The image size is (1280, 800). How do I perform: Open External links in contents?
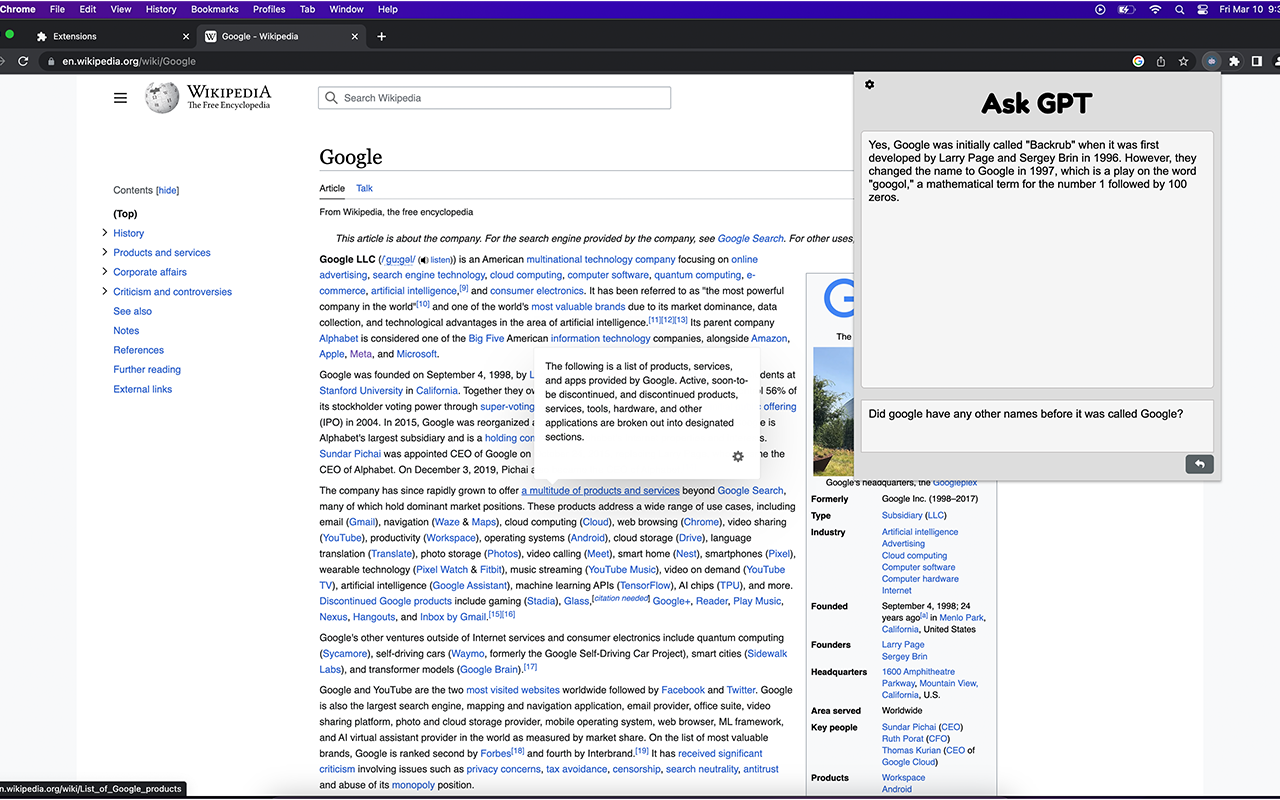143,389
